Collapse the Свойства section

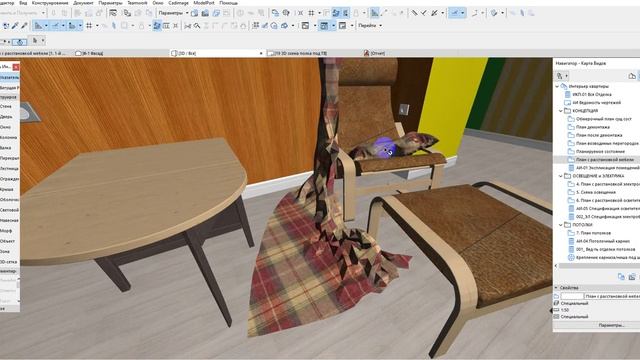[x=556, y=288]
